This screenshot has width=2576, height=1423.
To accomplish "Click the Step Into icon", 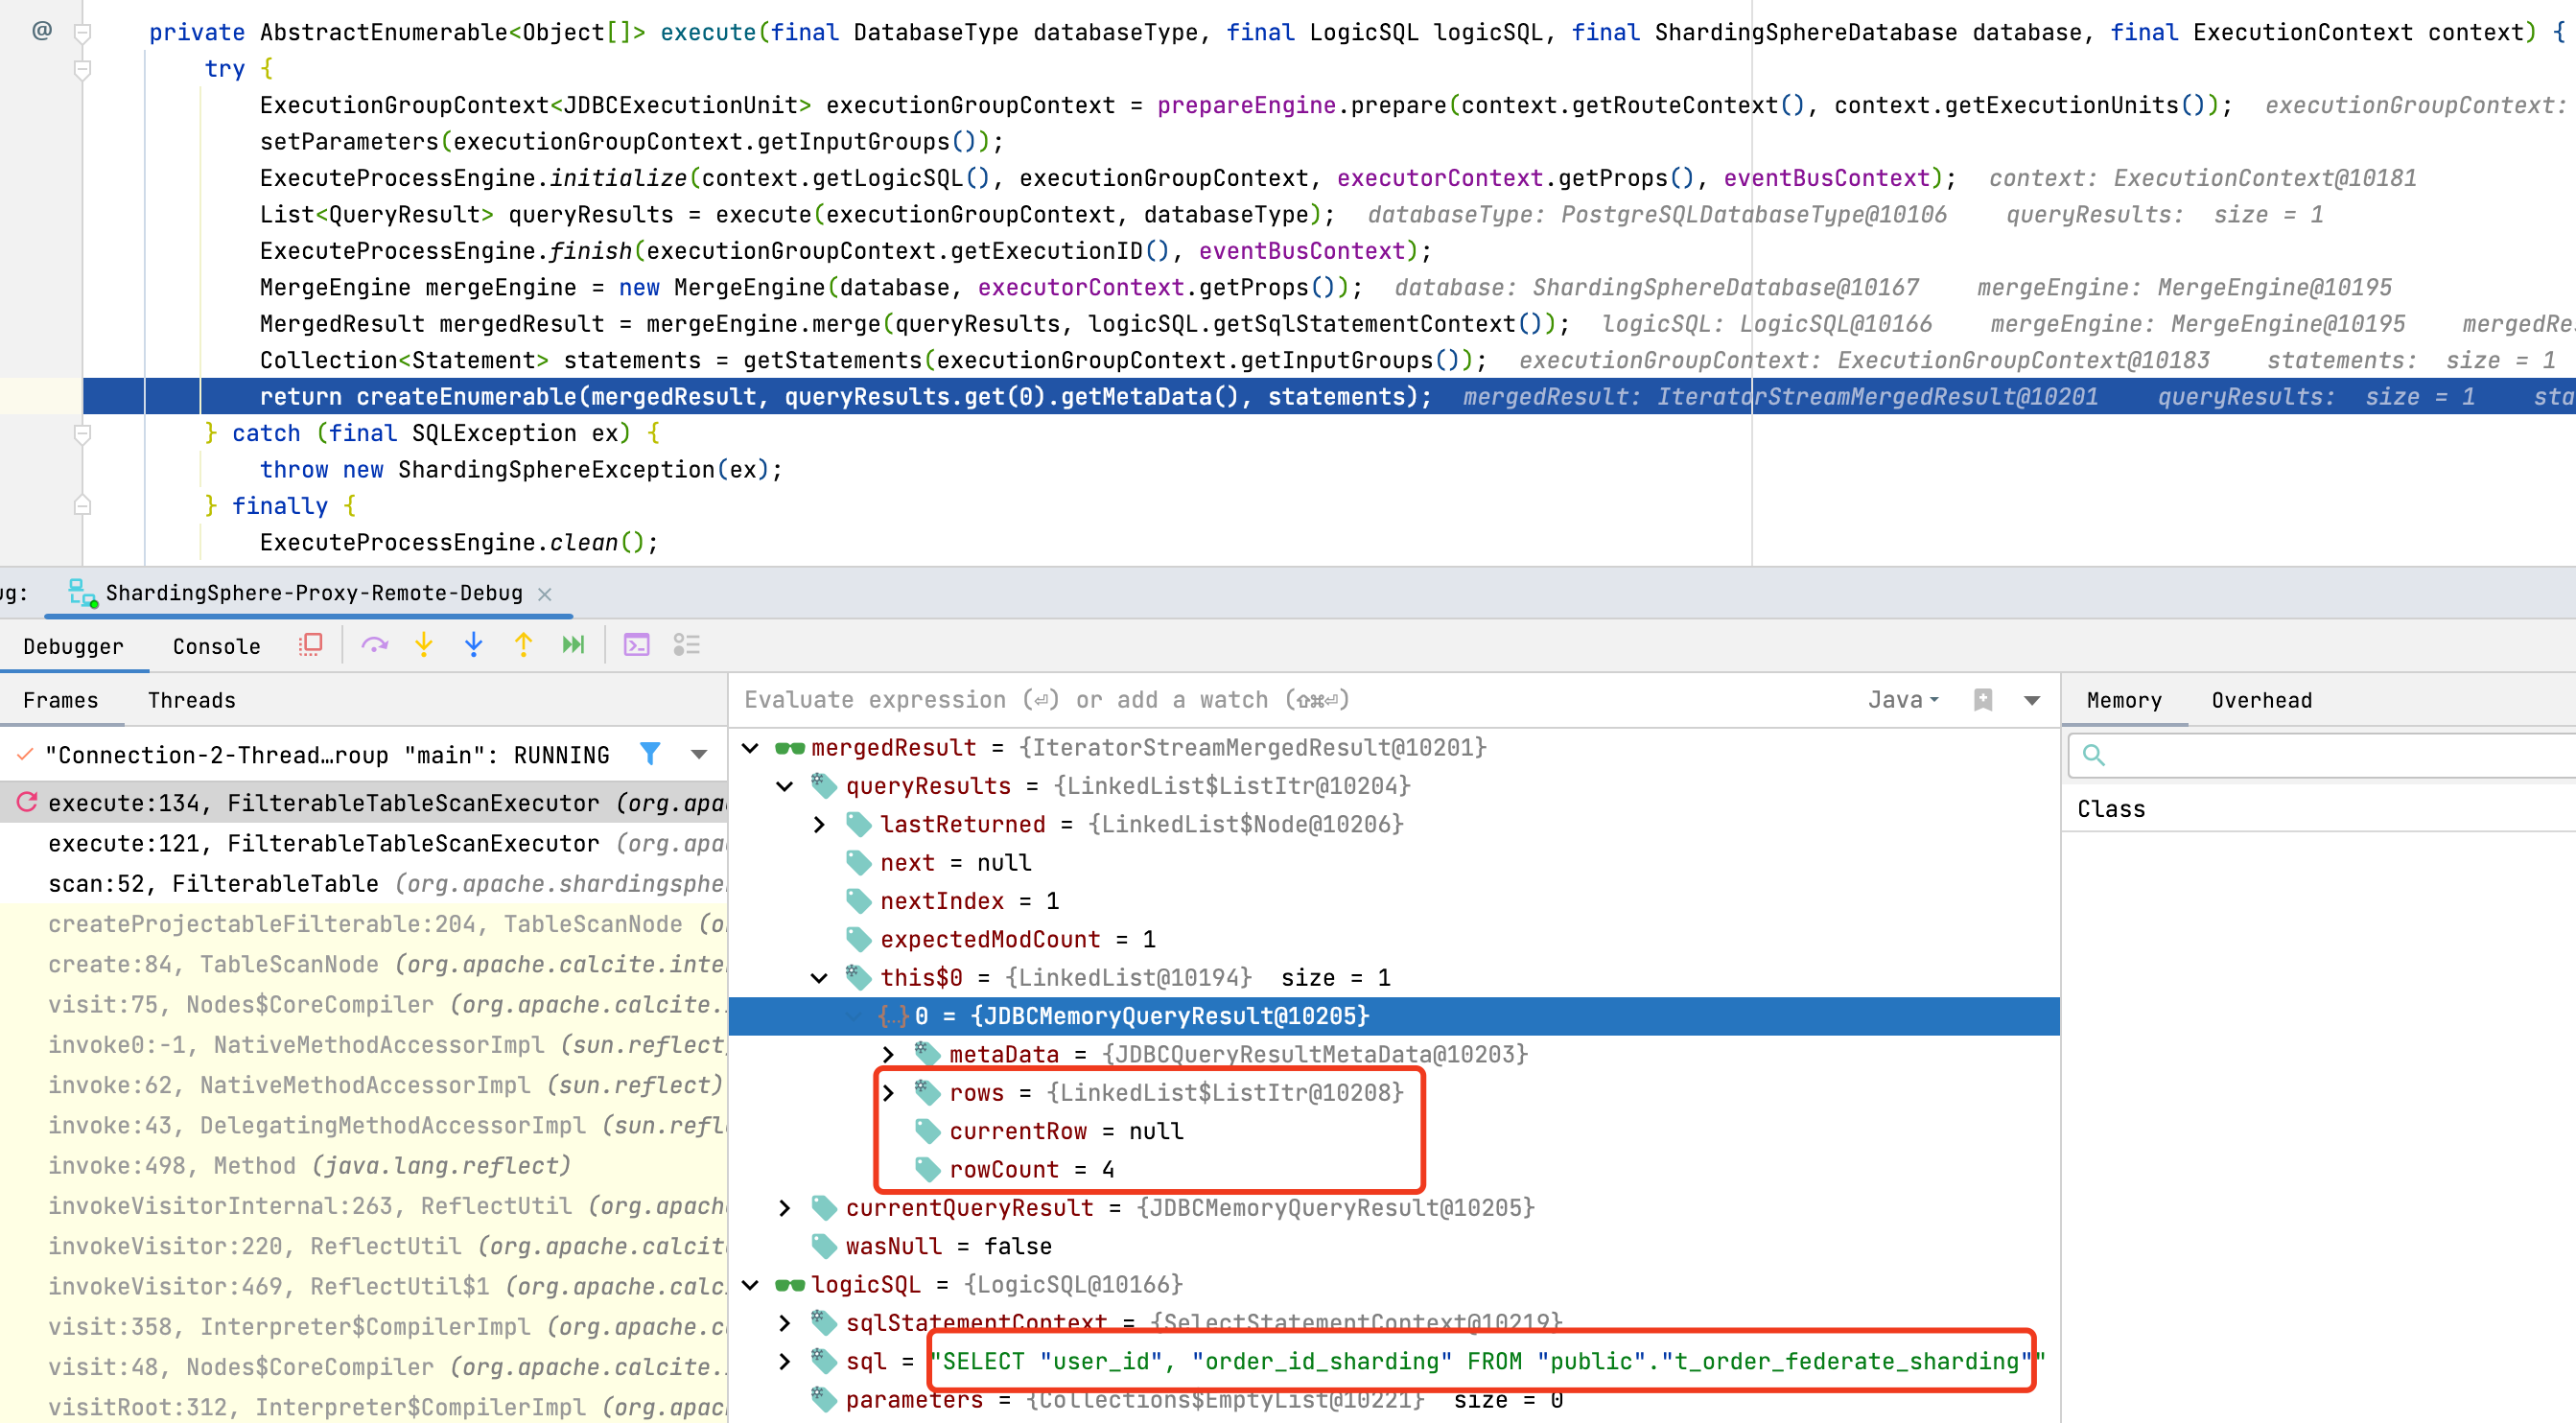I will (424, 645).
